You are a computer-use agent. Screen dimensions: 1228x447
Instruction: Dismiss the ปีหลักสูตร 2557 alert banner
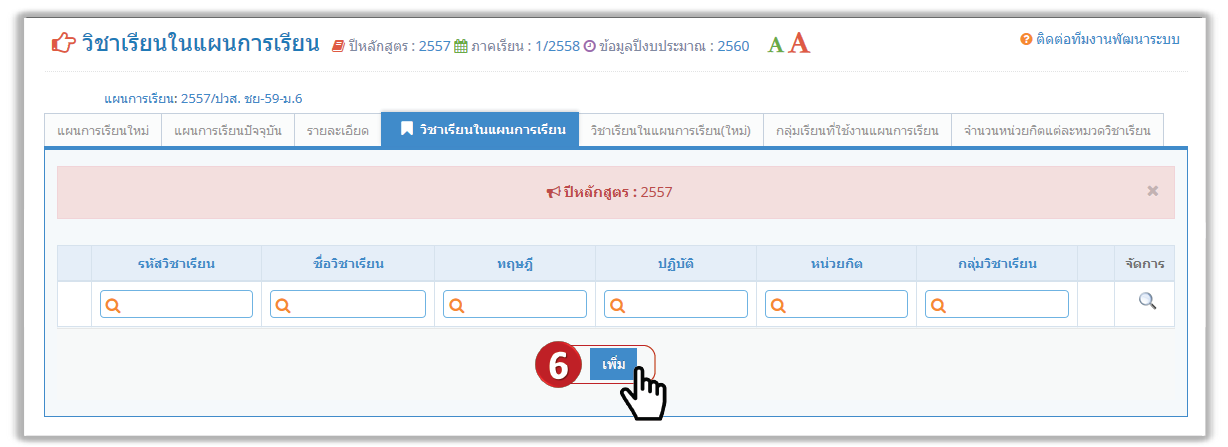coord(1152,191)
